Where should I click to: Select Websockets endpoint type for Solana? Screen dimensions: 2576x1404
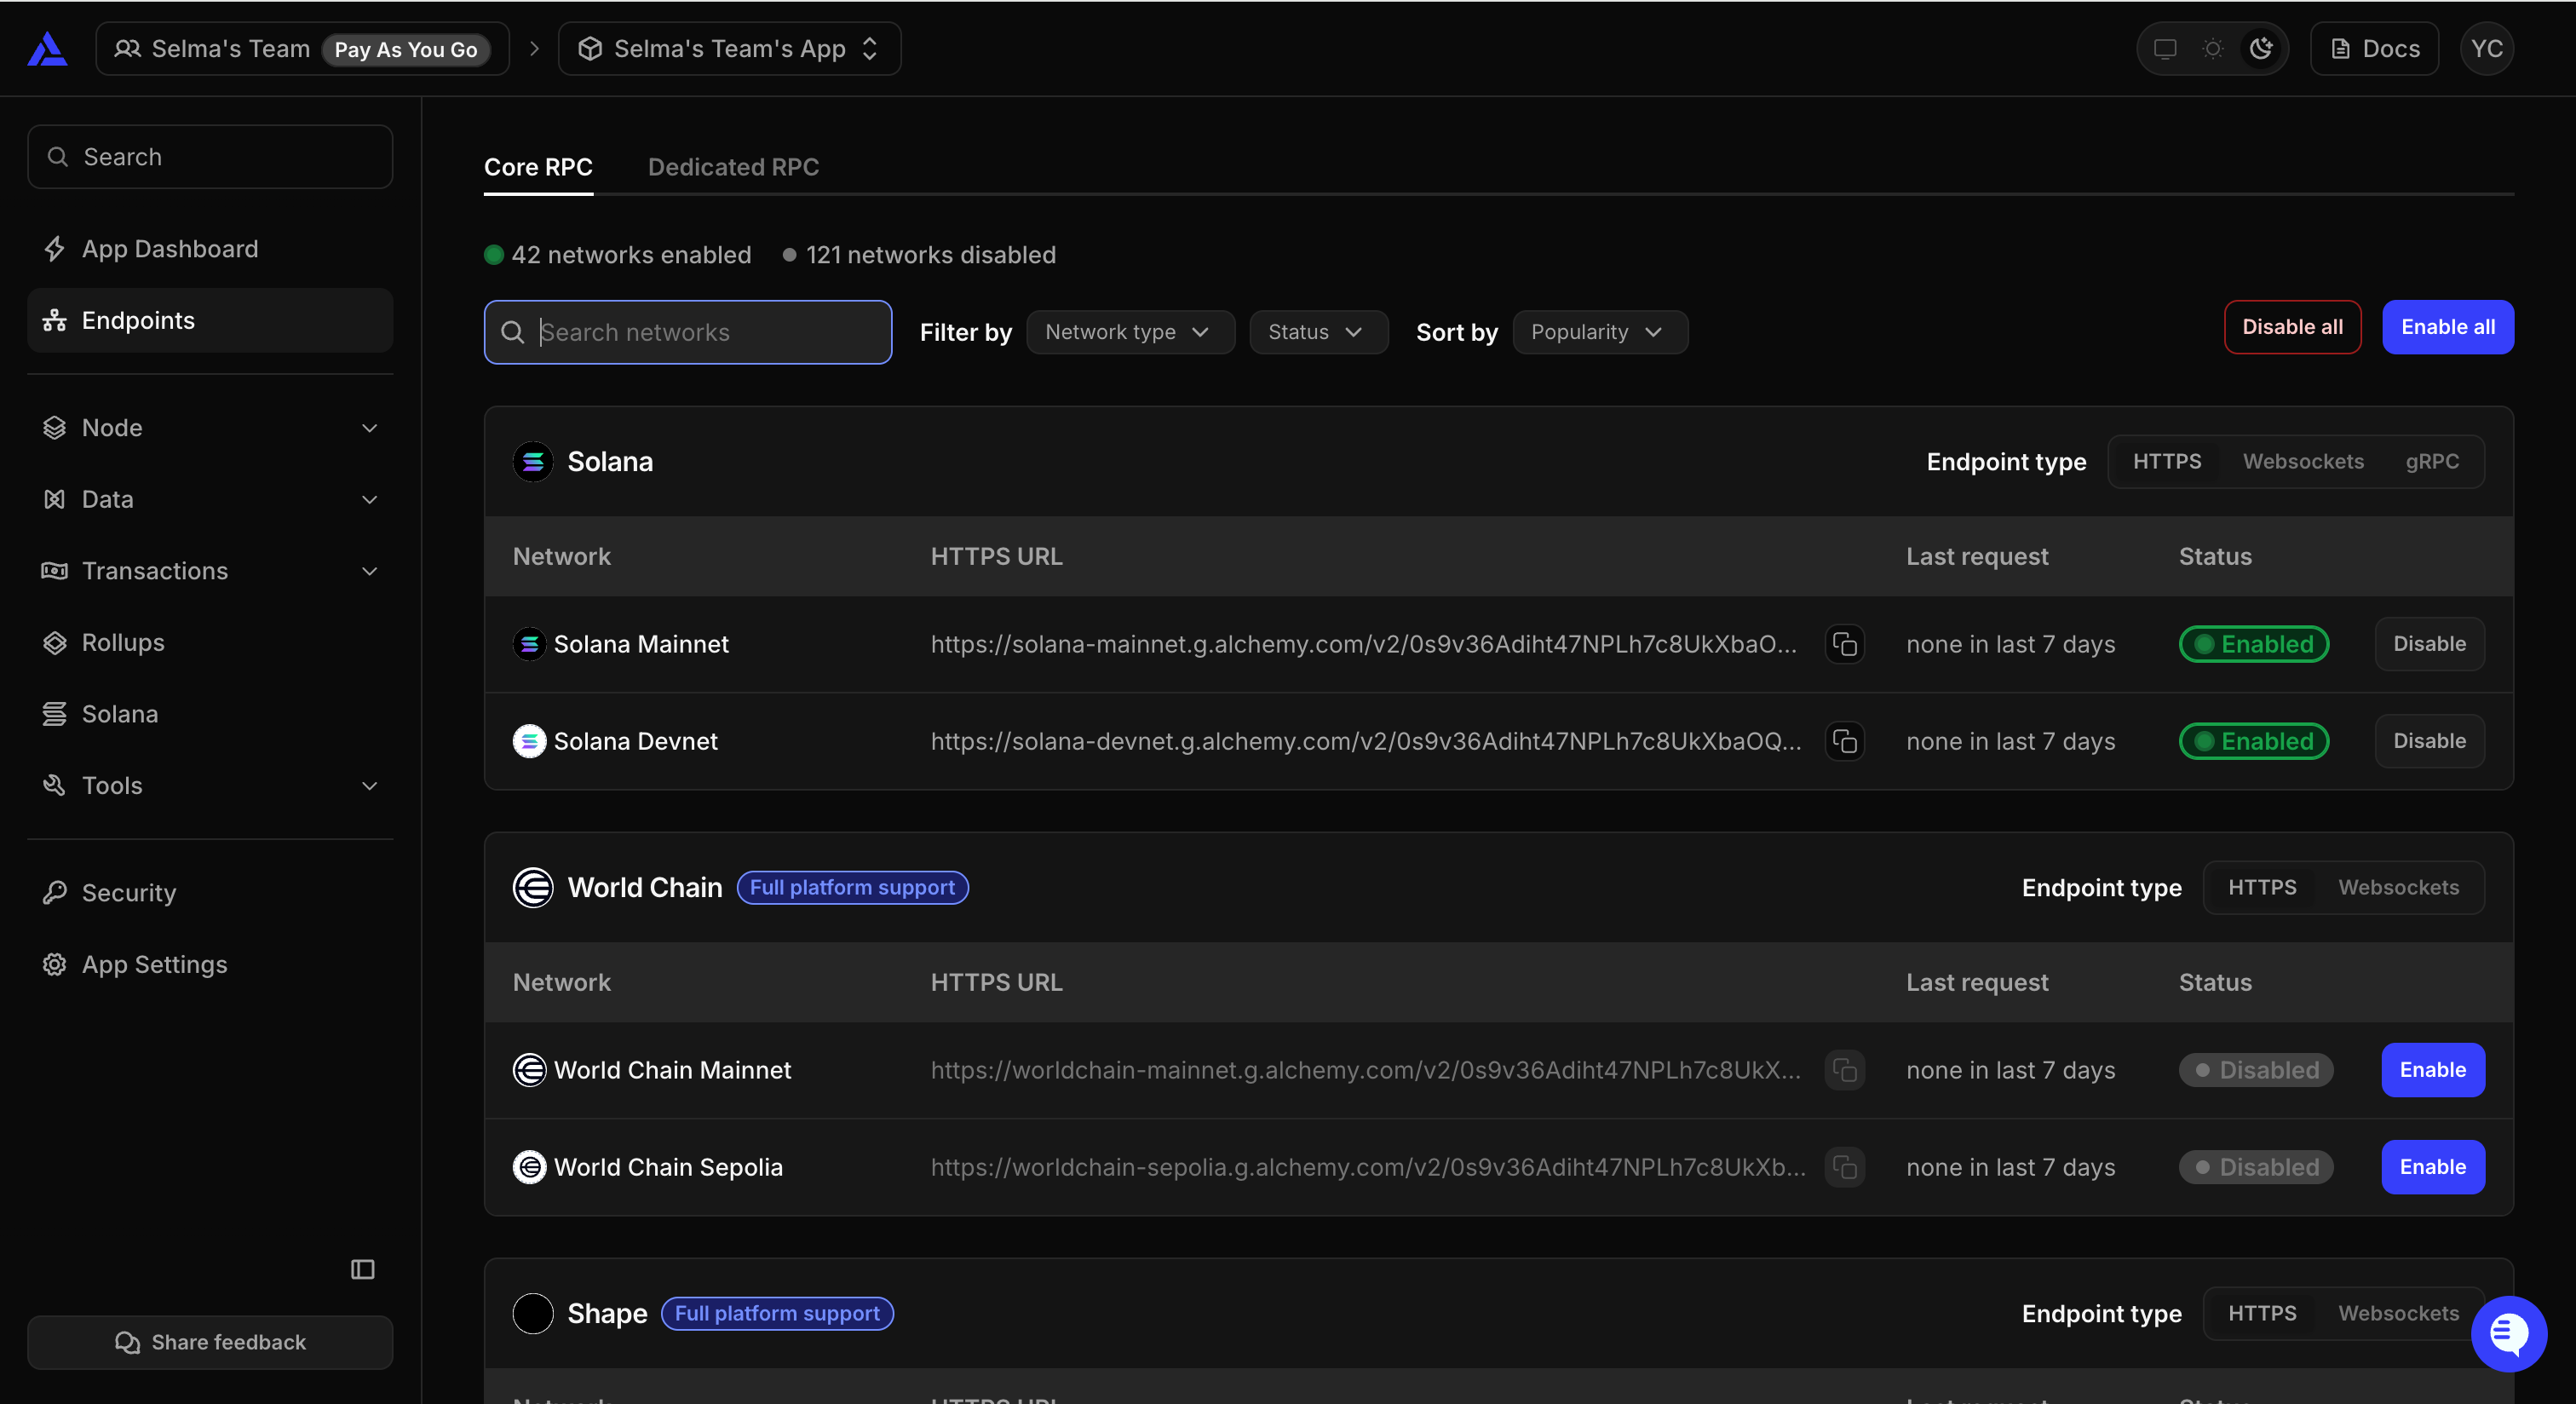[2302, 461]
